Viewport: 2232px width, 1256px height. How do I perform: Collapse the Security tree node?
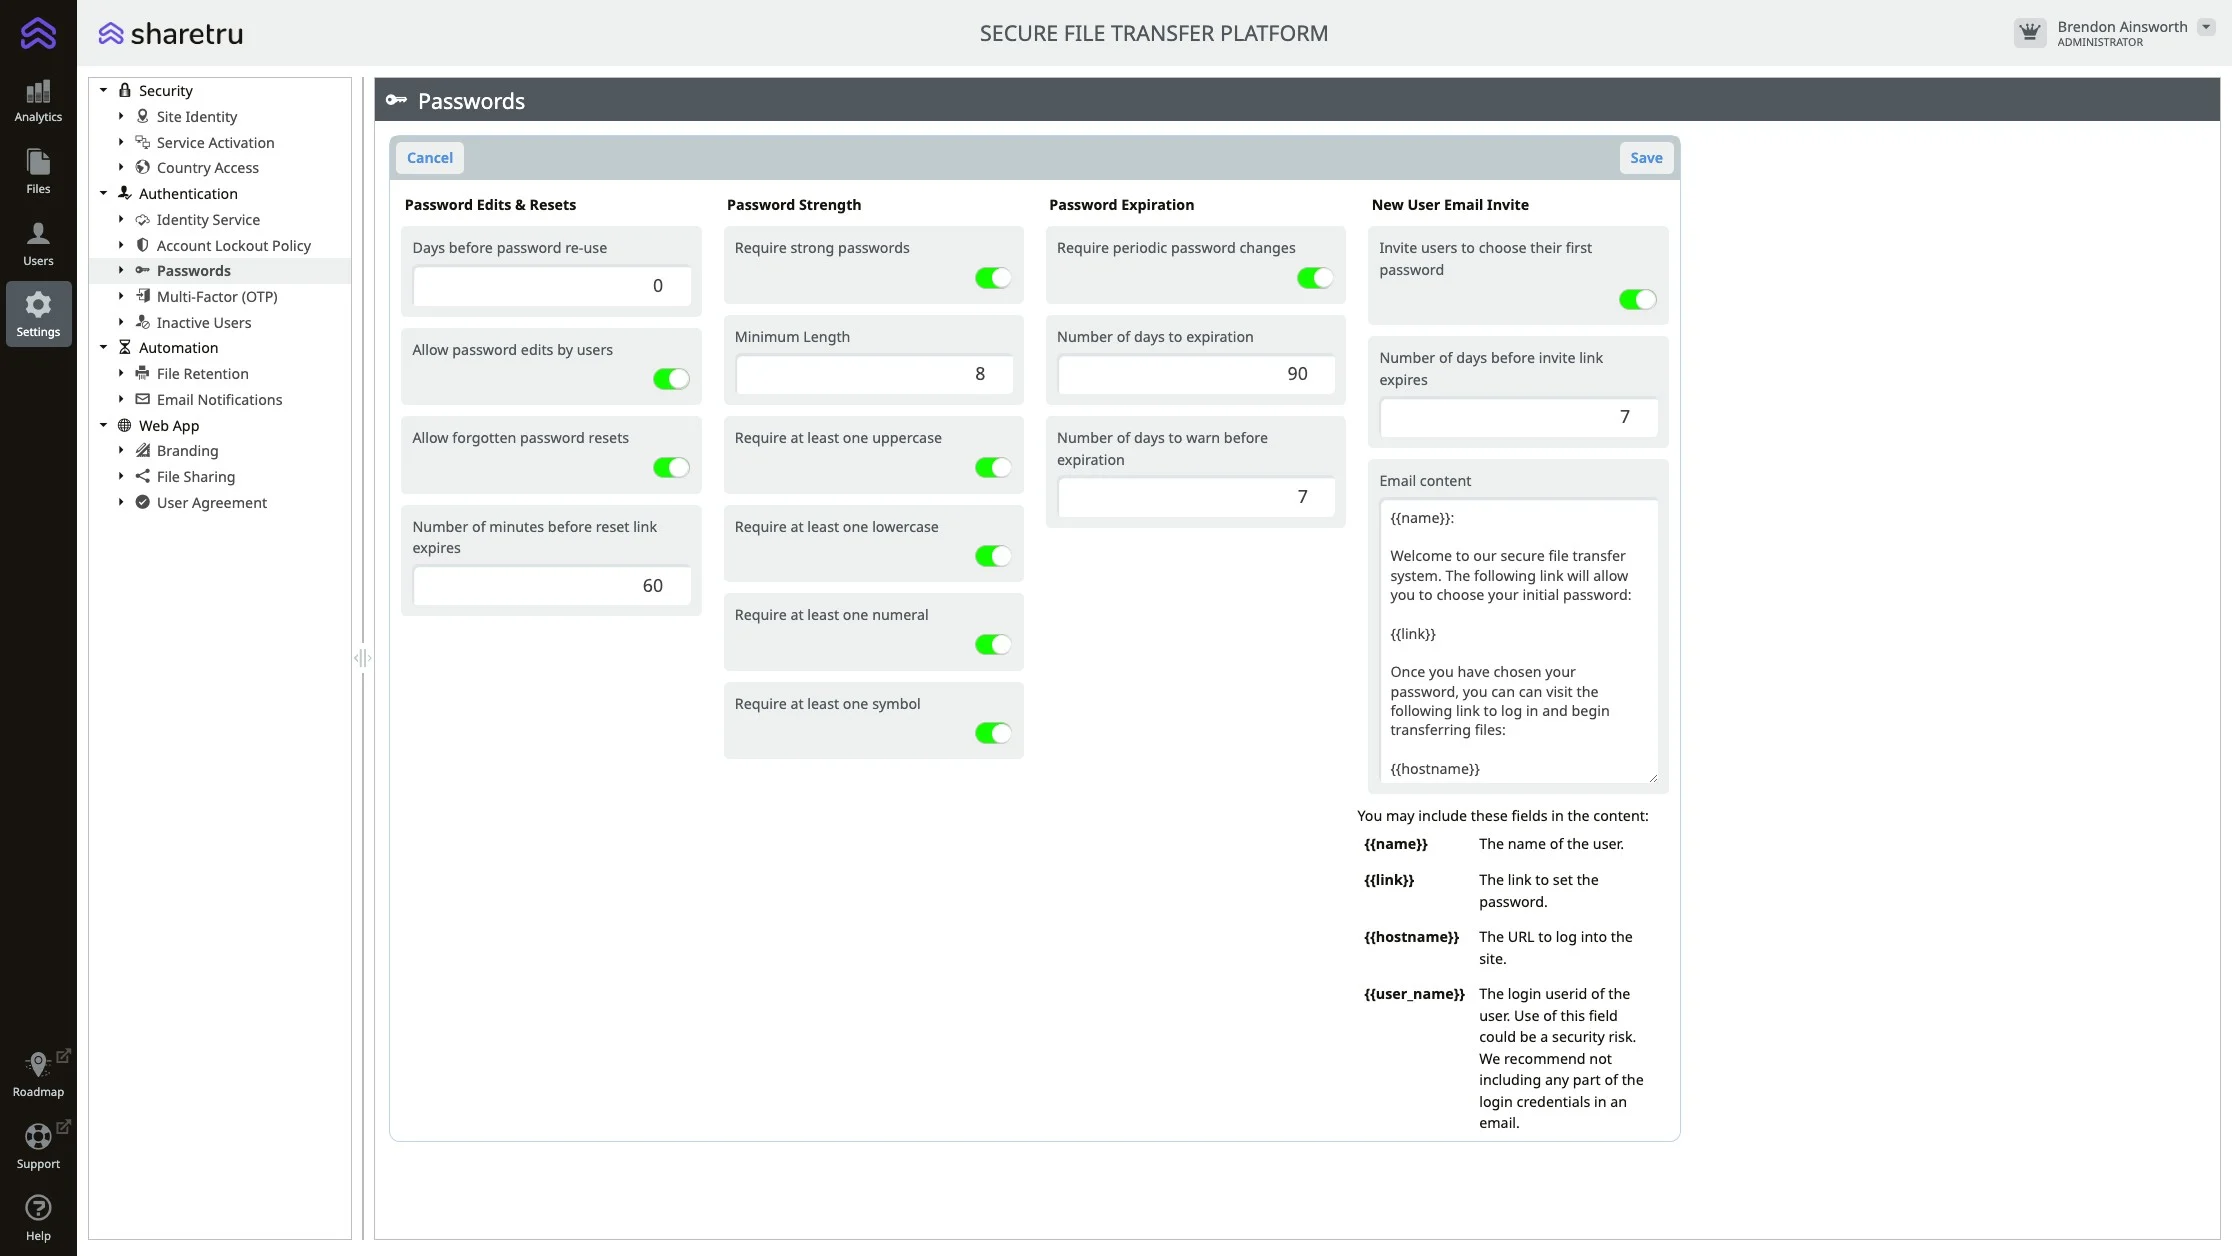click(x=103, y=90)
